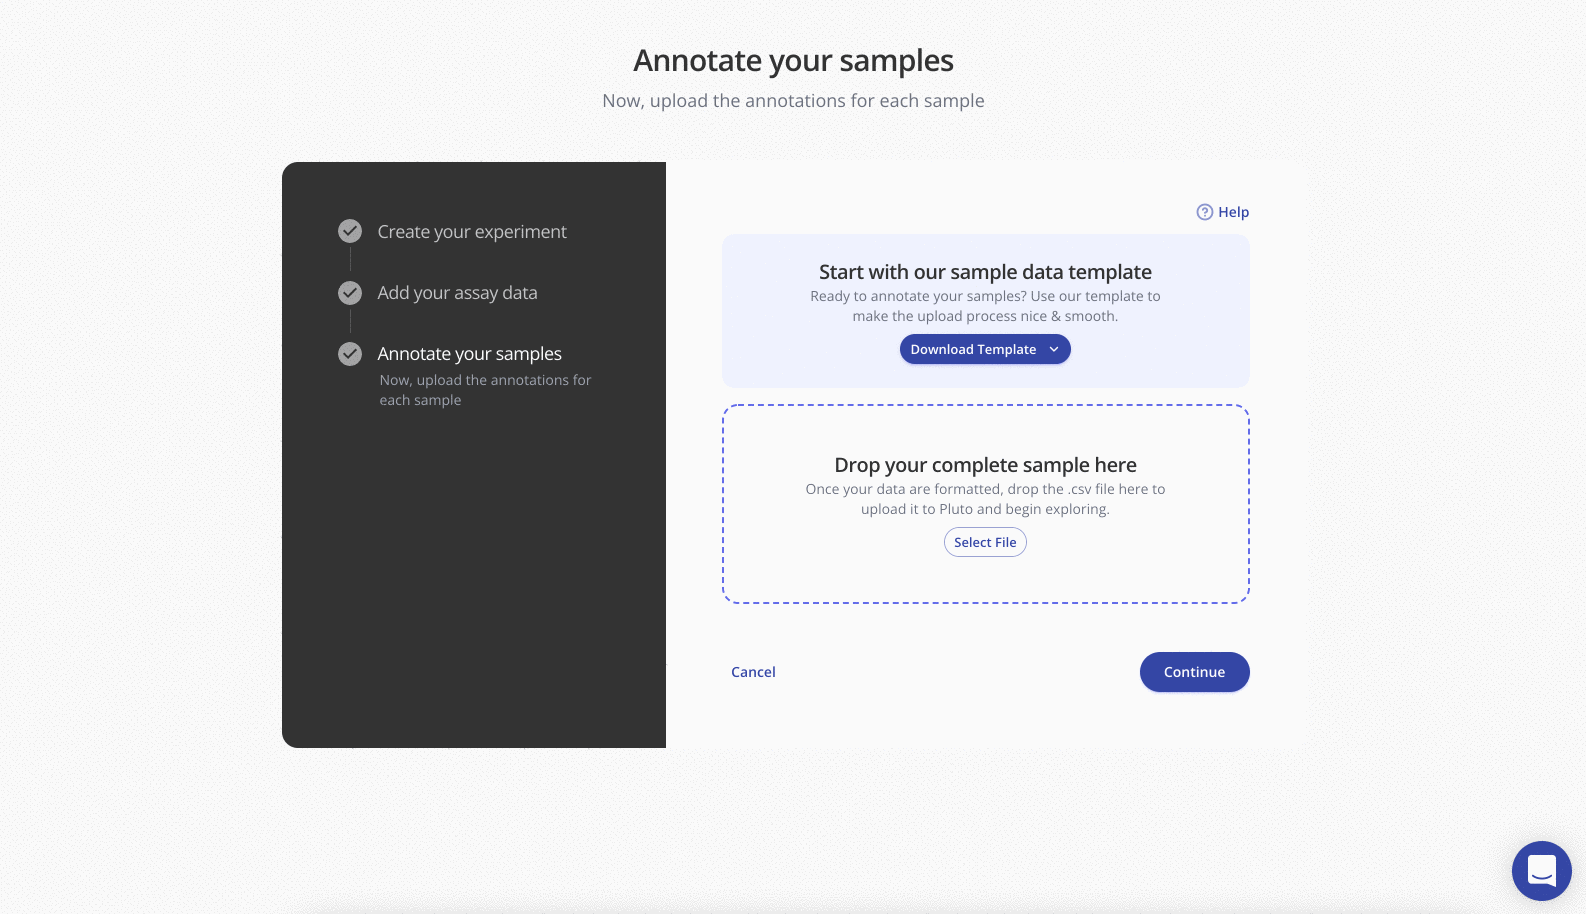
Task: Click the checkmark beside Add your assay data
Action: [350, 293]
